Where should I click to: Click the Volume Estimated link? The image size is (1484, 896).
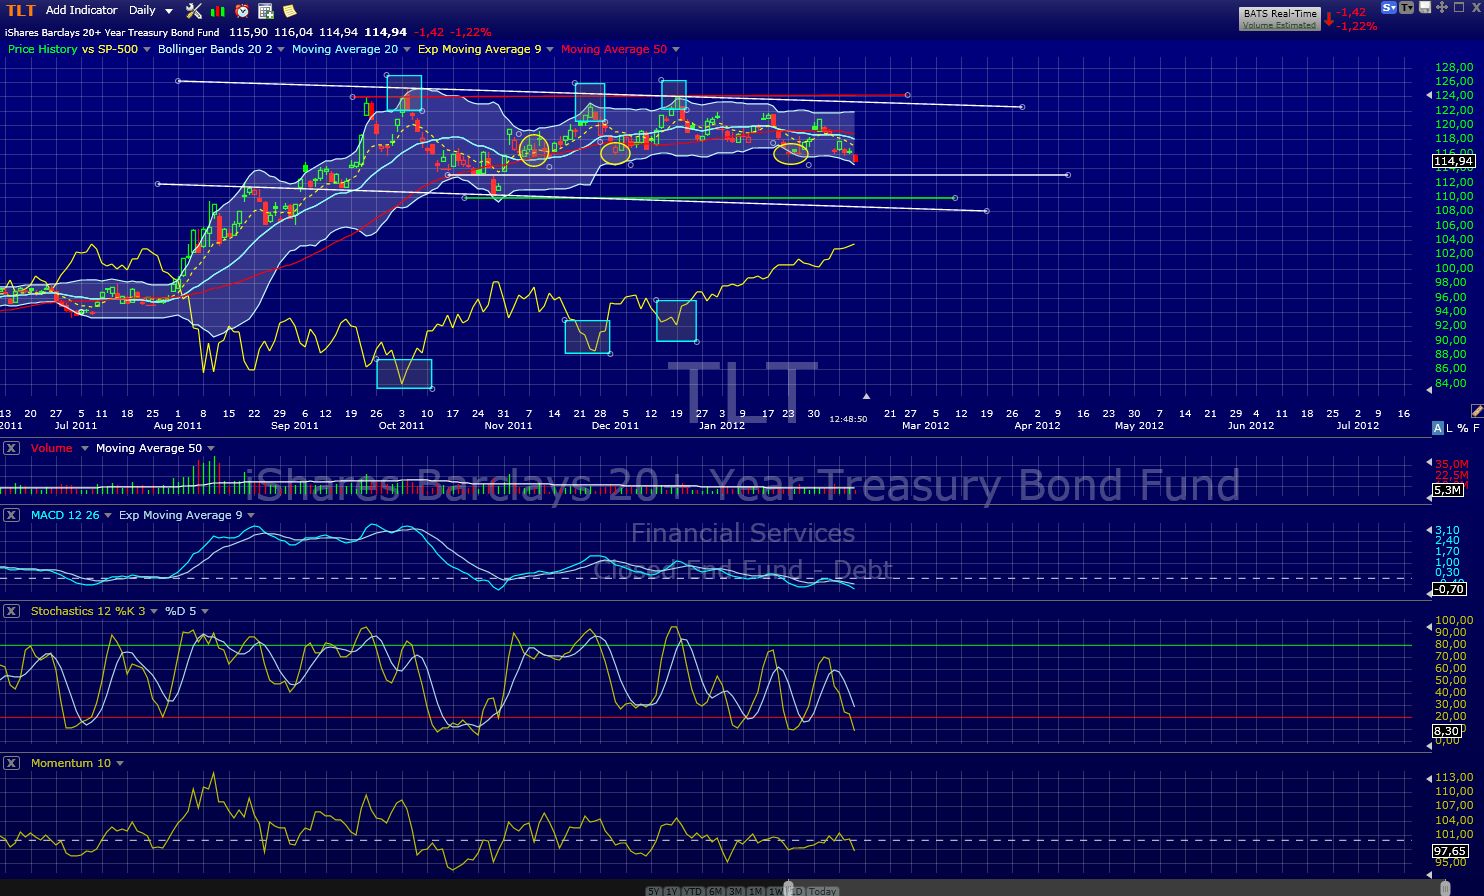tap(1280, 25)
